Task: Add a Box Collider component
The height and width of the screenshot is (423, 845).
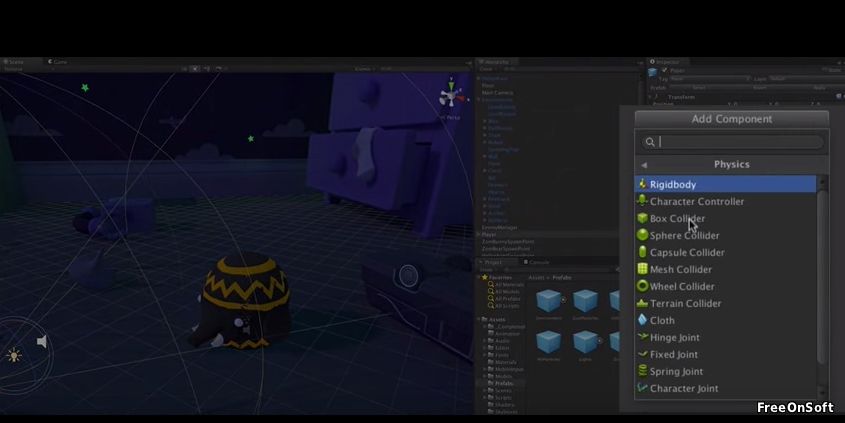Action: pos(725,218)
